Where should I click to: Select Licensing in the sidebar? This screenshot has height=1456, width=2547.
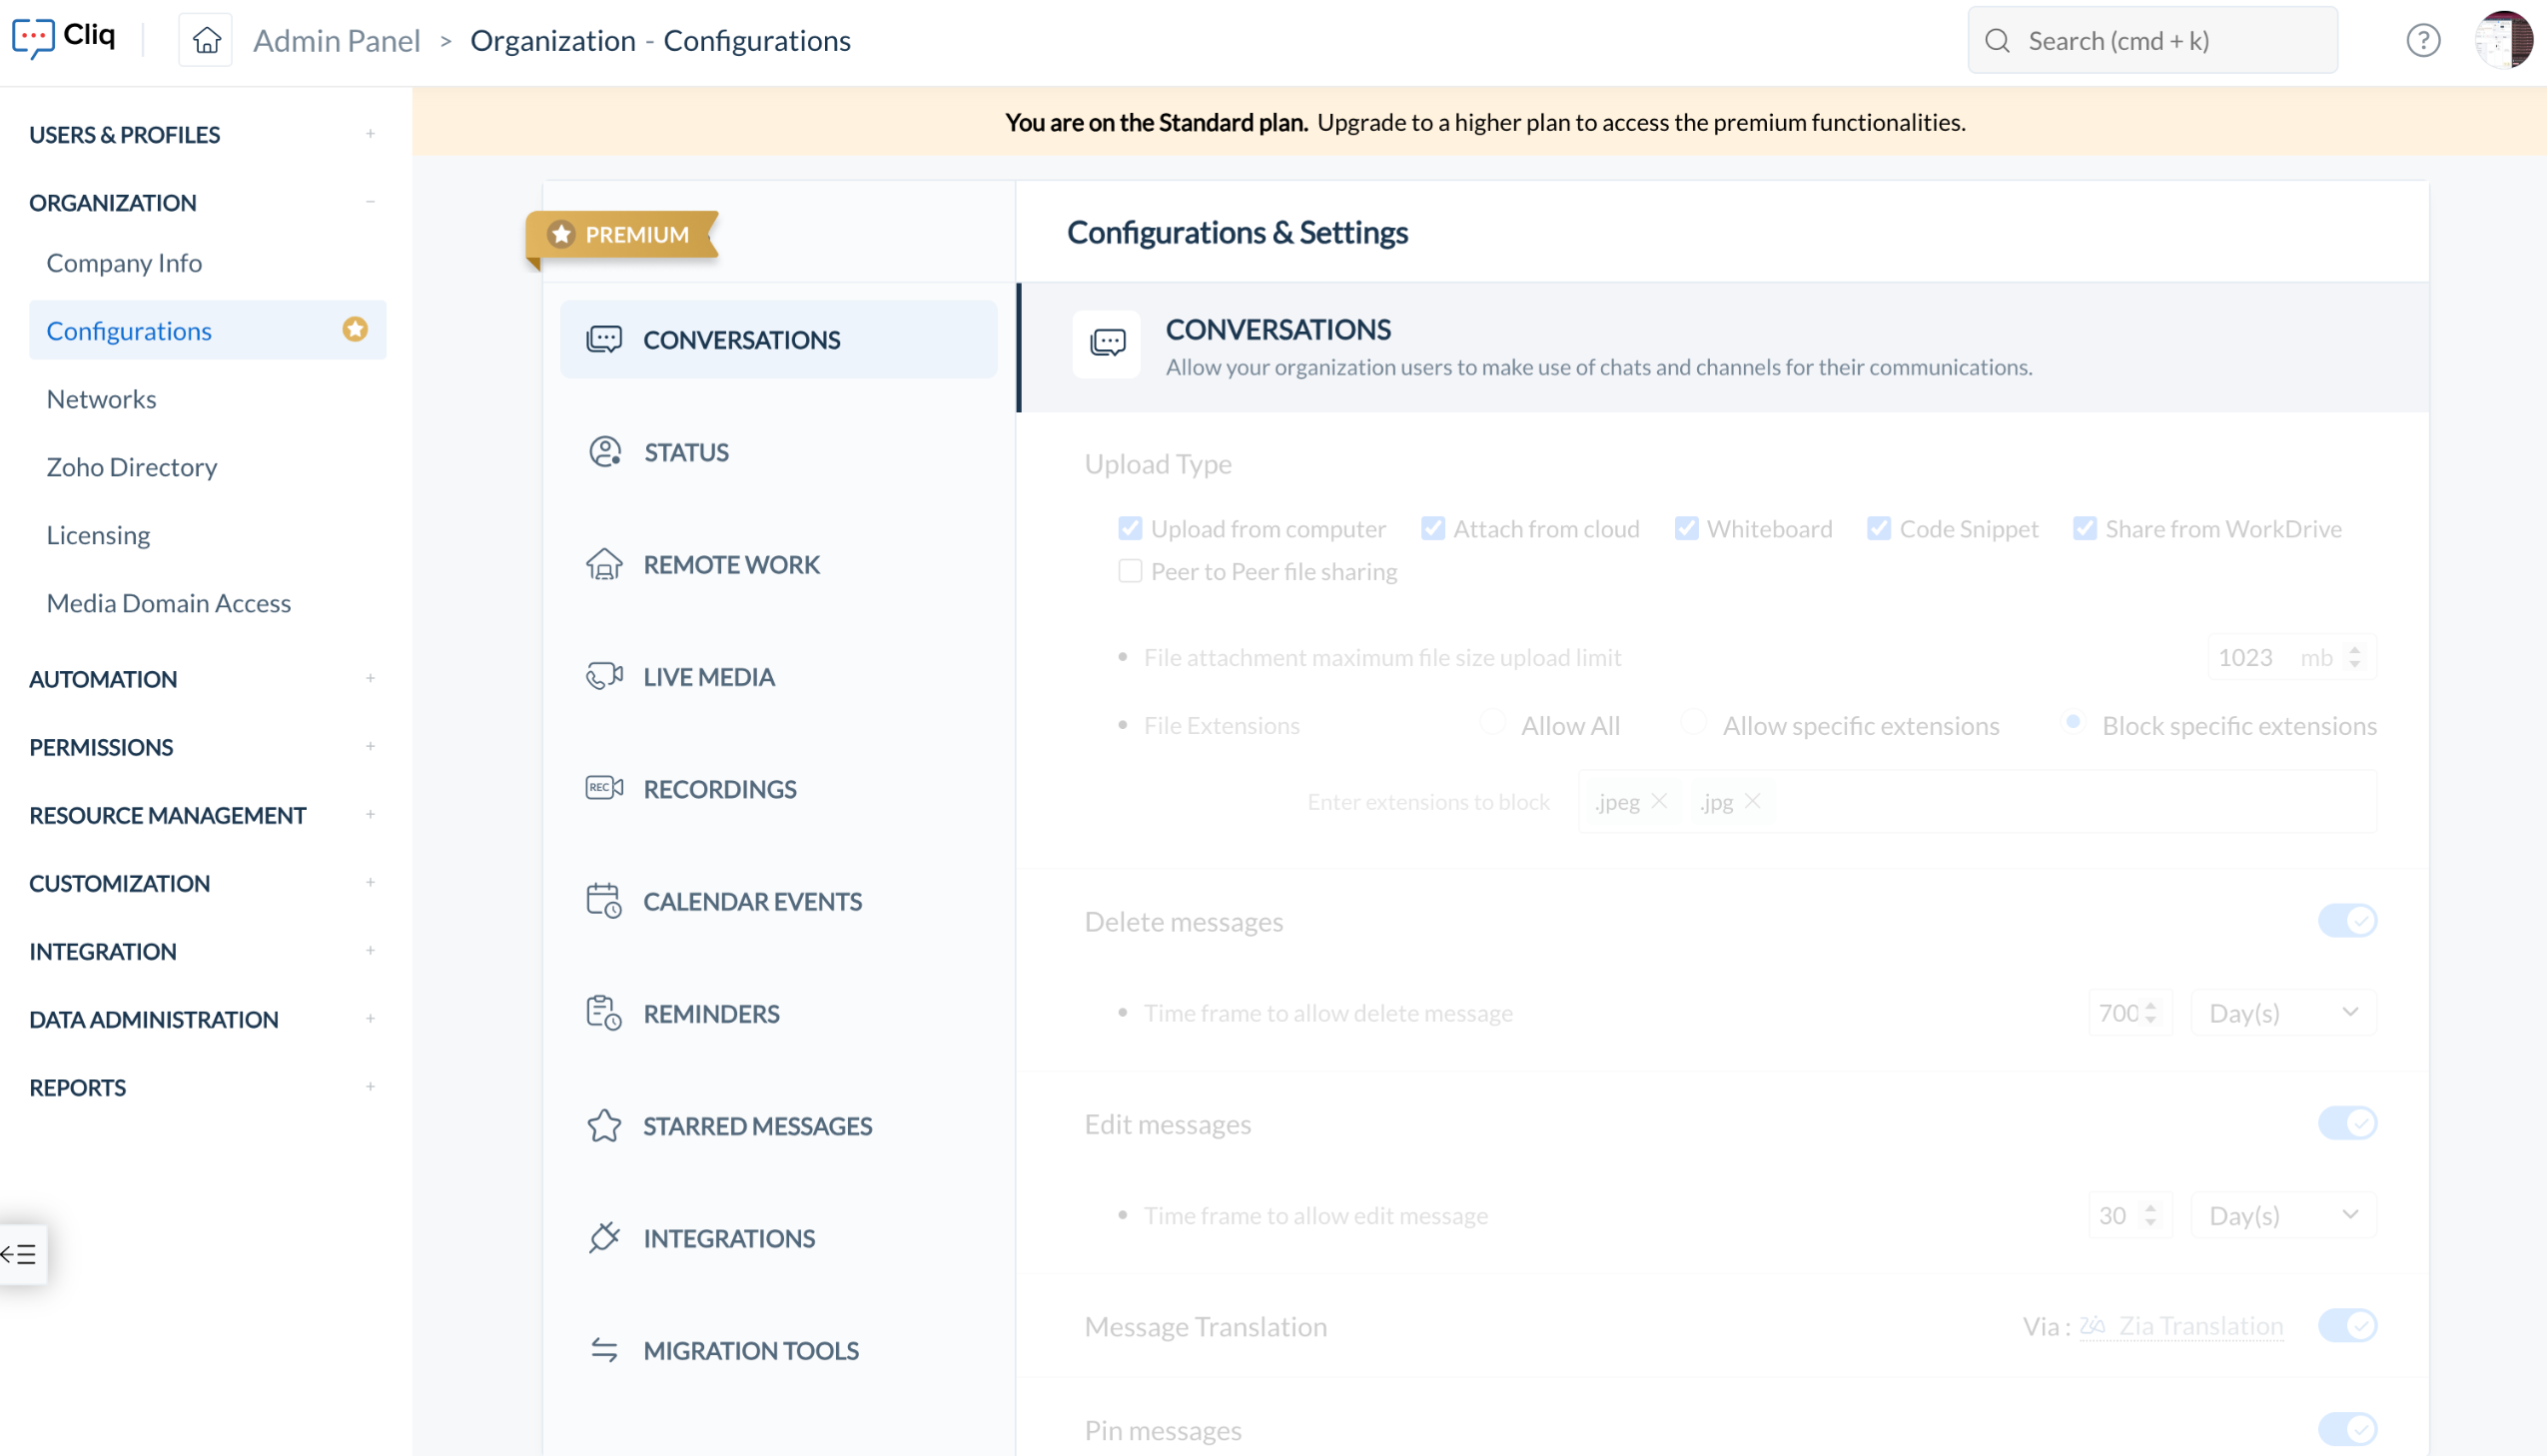98,535
